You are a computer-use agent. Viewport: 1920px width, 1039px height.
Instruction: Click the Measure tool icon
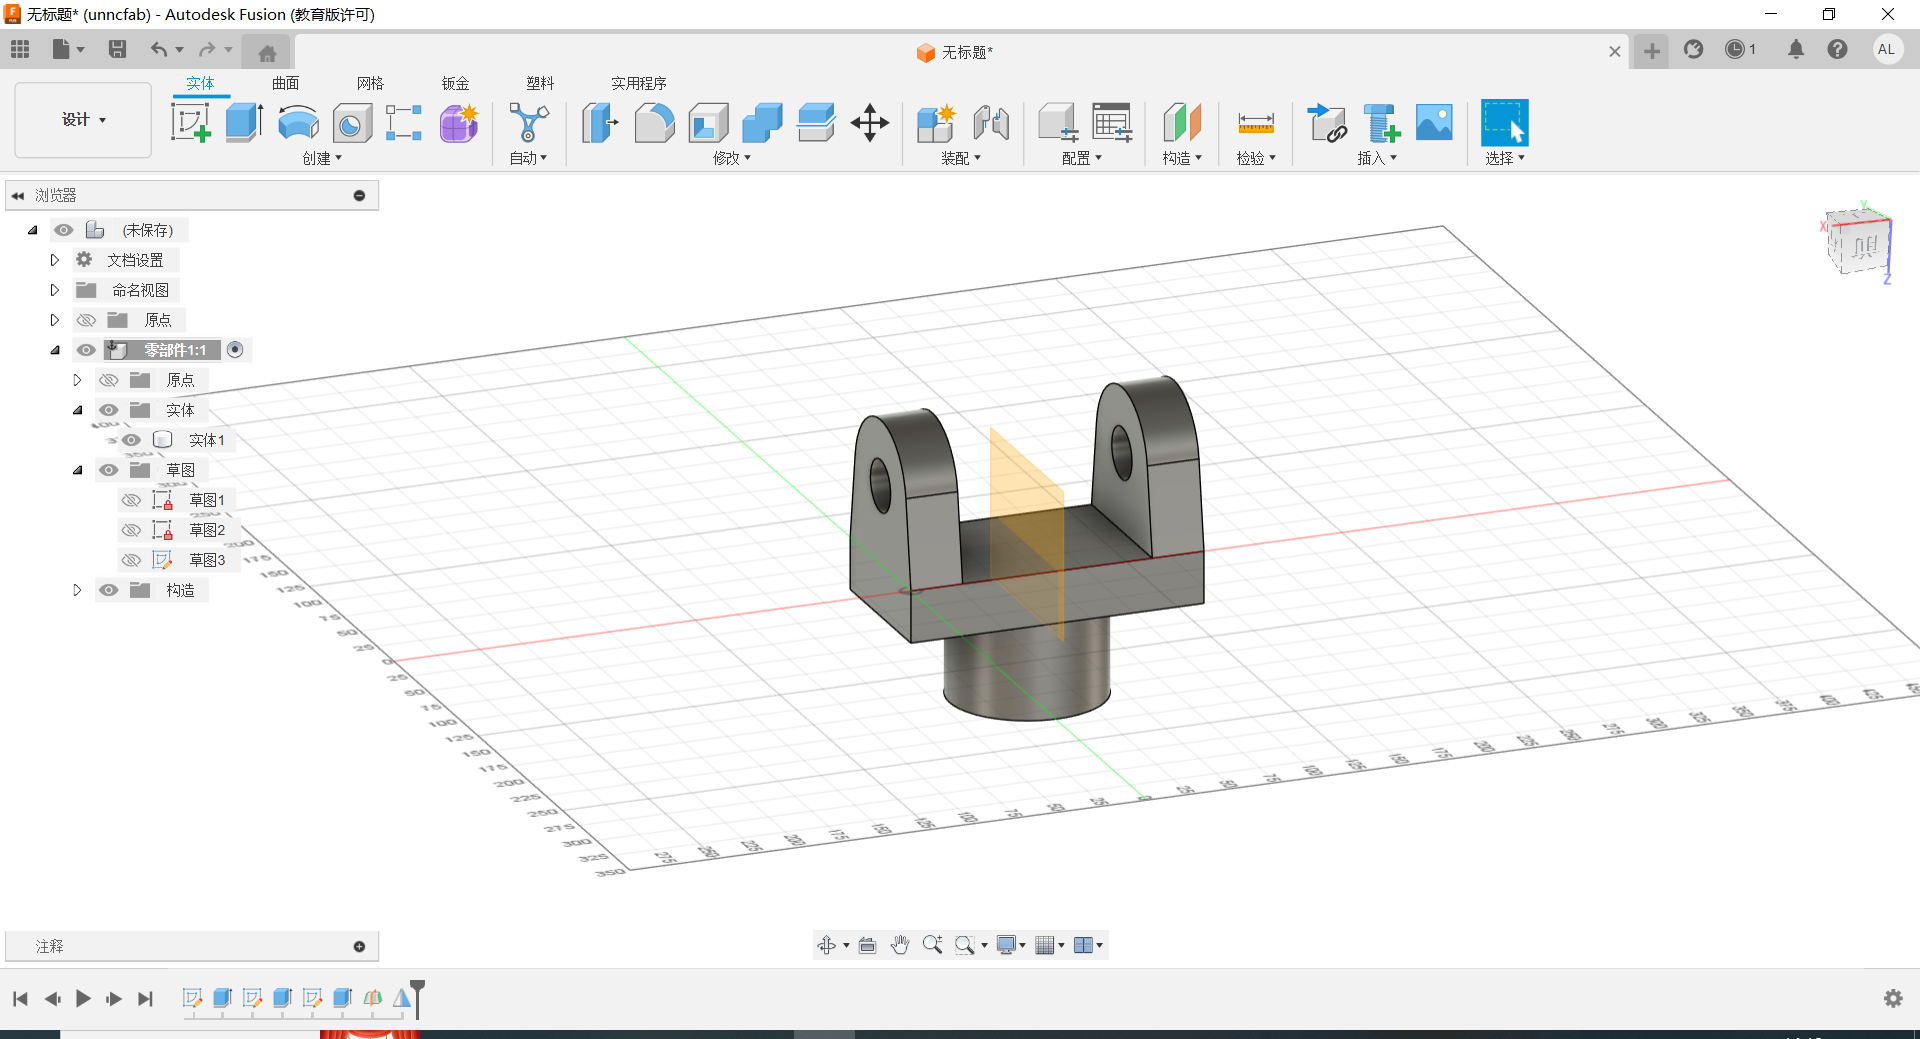click(x=1255, y=123)
